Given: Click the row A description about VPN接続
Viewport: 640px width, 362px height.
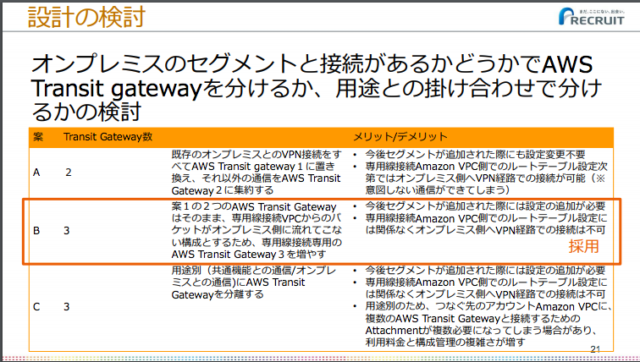Looking at the screenshot, I should tap(256, 172).
